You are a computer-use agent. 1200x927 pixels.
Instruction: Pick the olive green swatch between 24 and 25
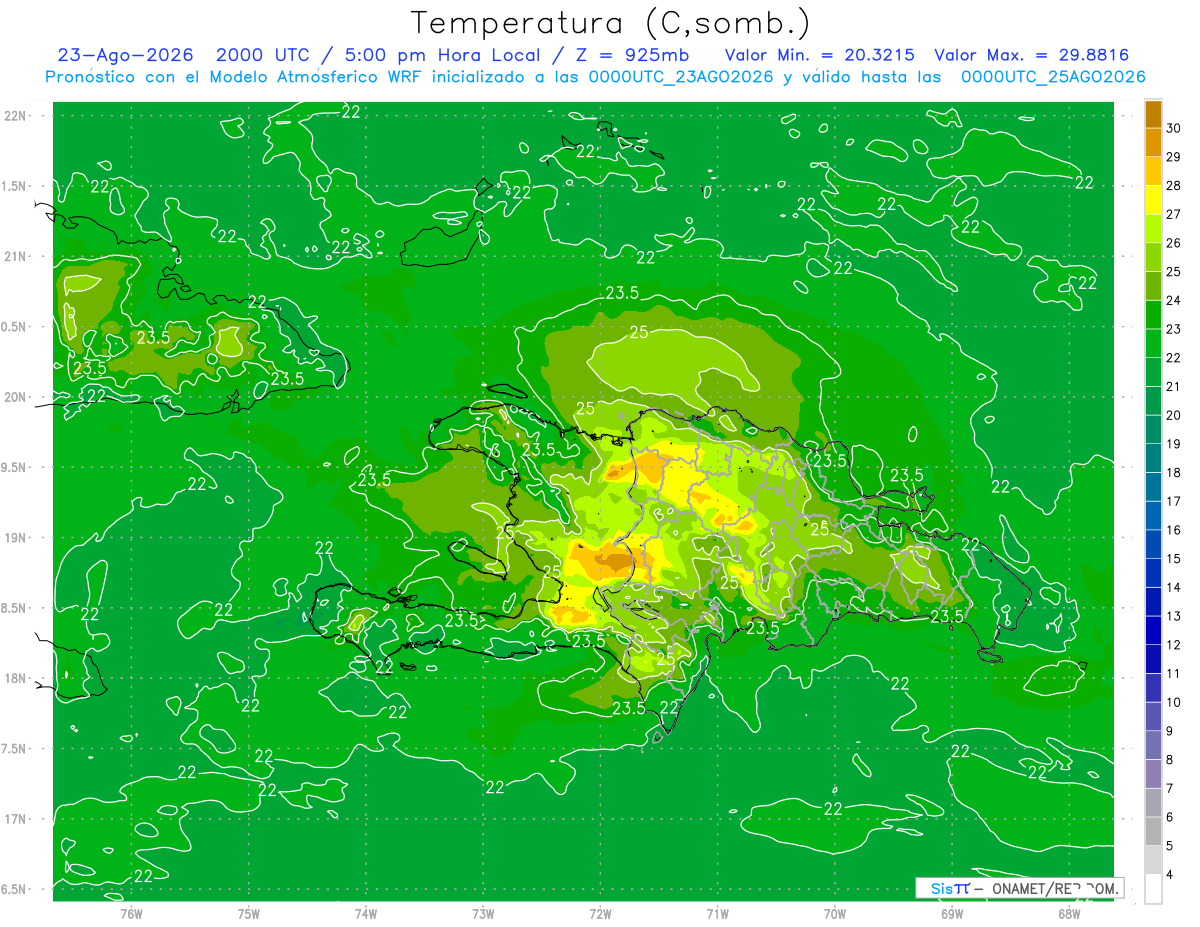(x=1153, y=286)
